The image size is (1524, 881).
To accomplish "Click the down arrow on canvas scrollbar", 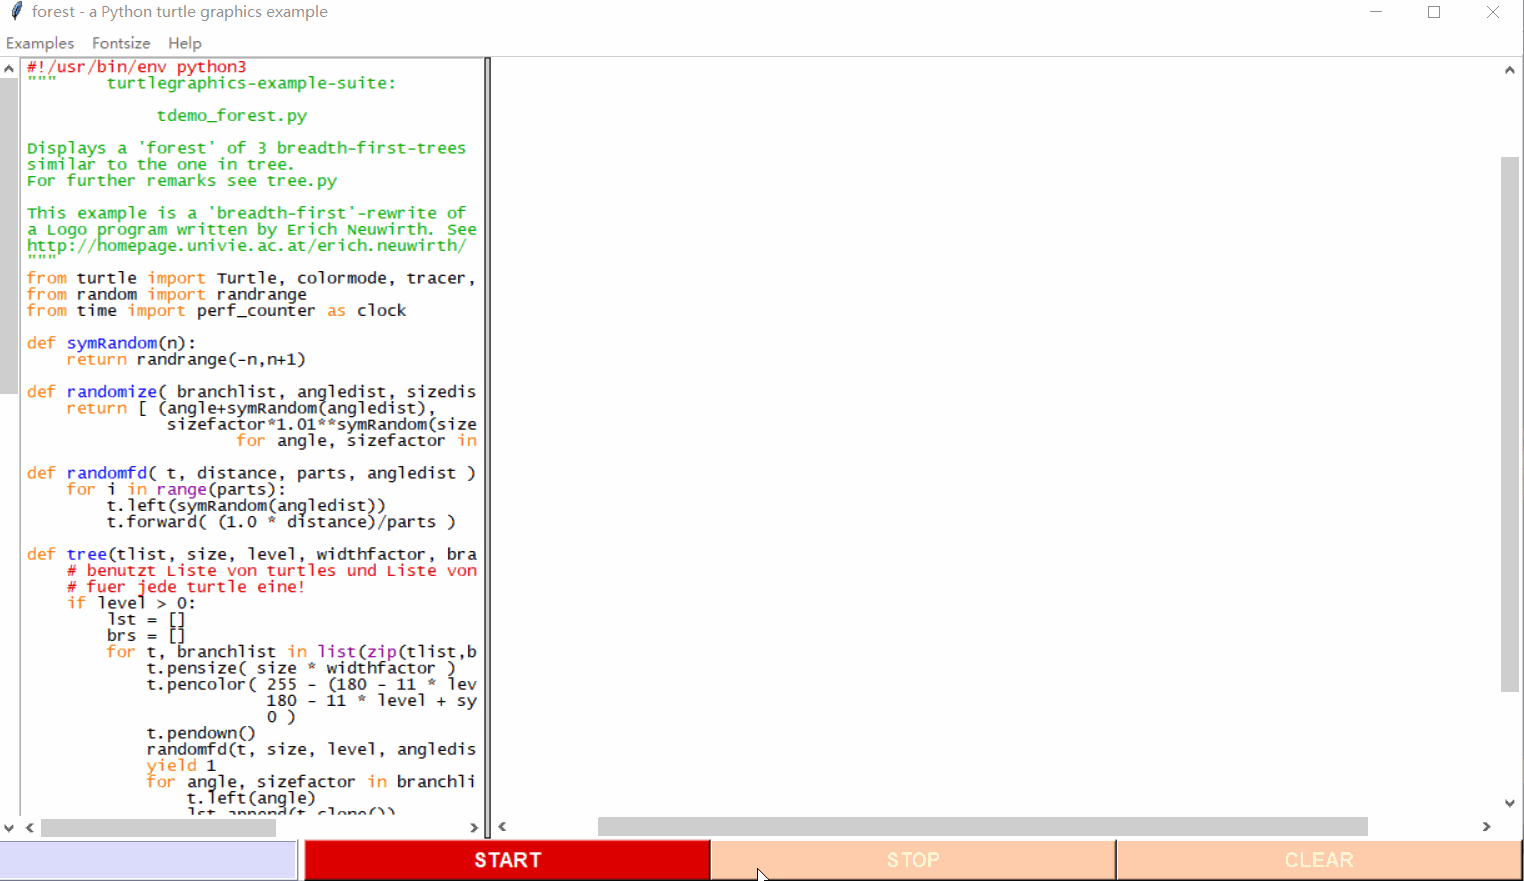I will click(1510, 802).
